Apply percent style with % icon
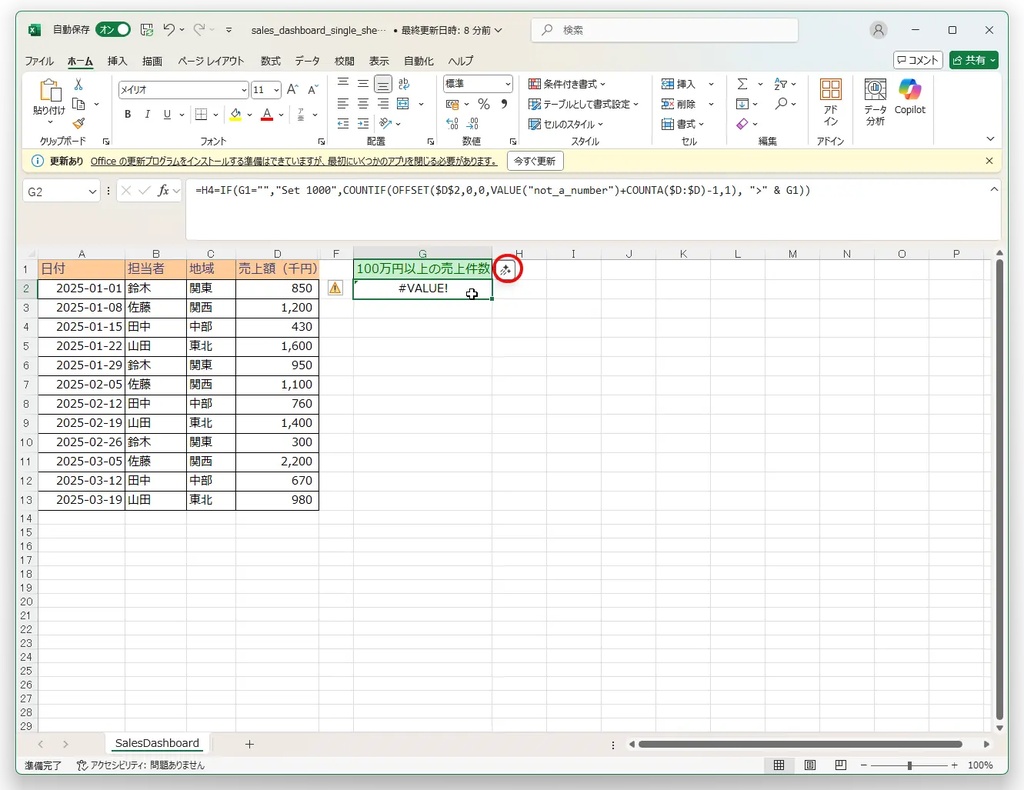Screen dimensions: 1024x790 pyautogui.click(x=483, y=104)
